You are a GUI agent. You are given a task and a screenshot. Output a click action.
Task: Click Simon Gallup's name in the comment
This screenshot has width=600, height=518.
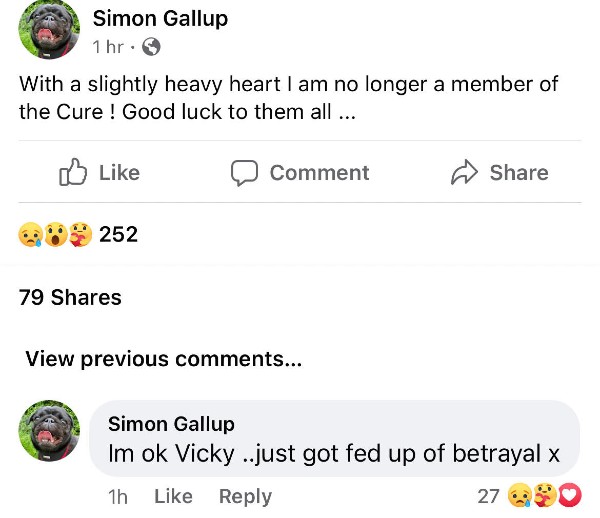tap(171, 424)
